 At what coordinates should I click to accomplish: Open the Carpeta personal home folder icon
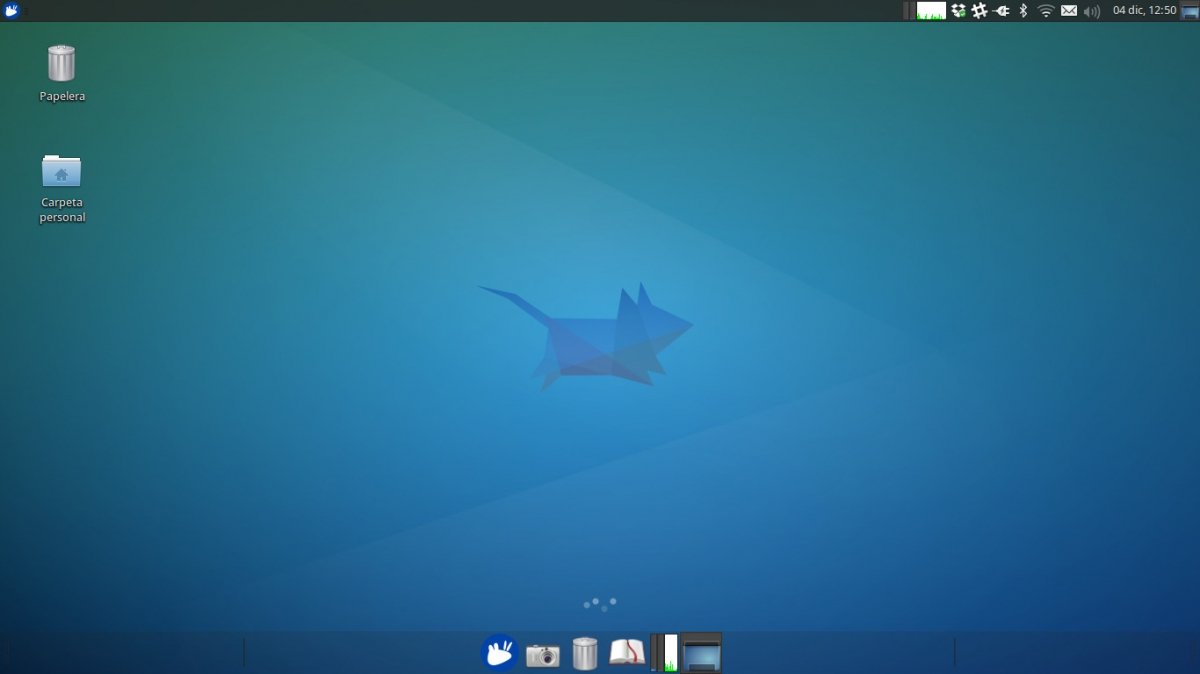pyautogui.click(x=61, y=171)
